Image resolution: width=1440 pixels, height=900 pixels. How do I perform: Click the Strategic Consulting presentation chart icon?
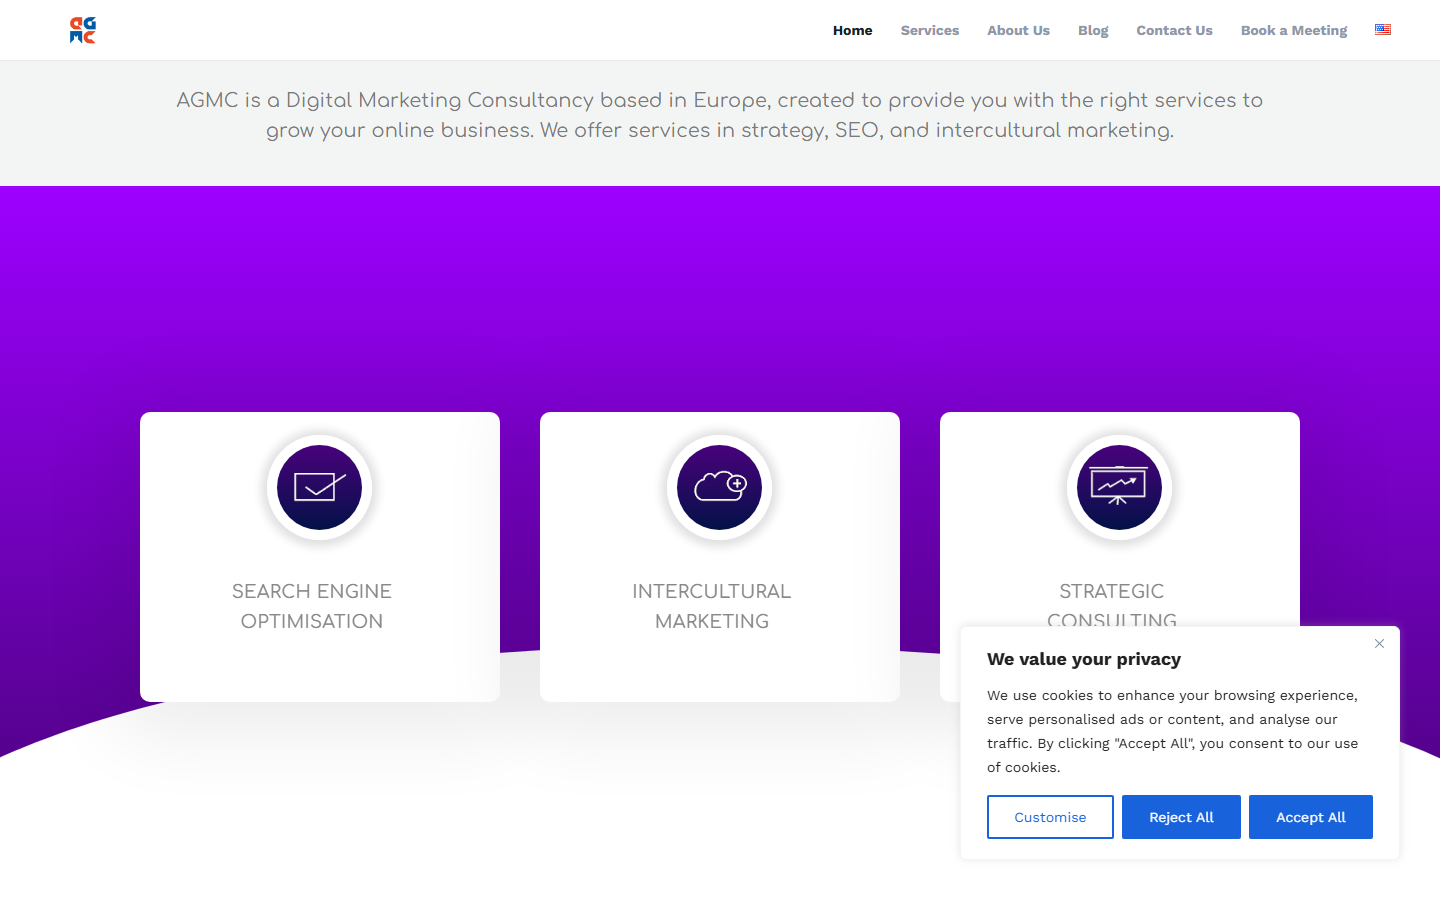click(1119, 487)
